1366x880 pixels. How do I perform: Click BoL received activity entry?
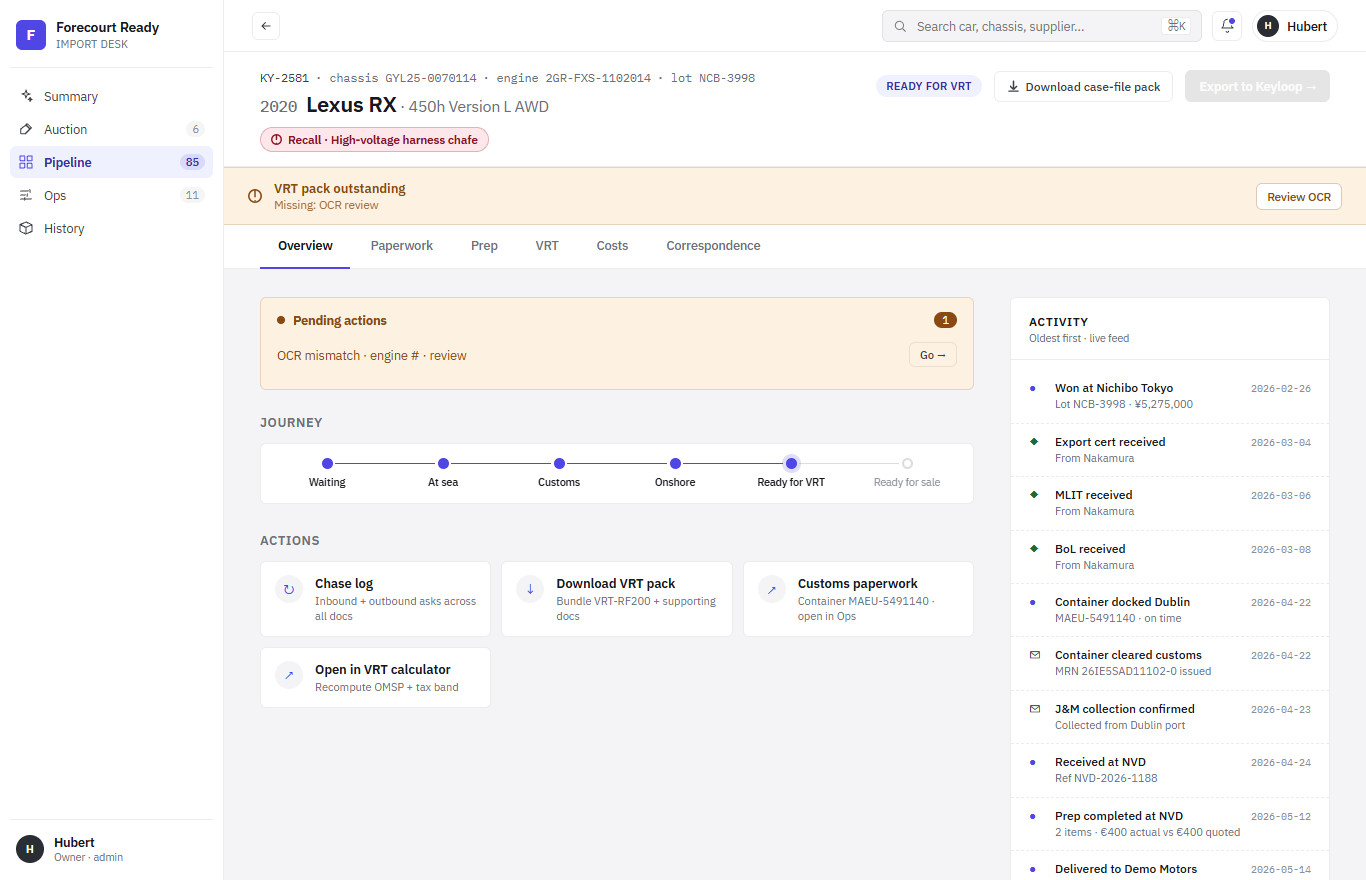[1170, 556]
